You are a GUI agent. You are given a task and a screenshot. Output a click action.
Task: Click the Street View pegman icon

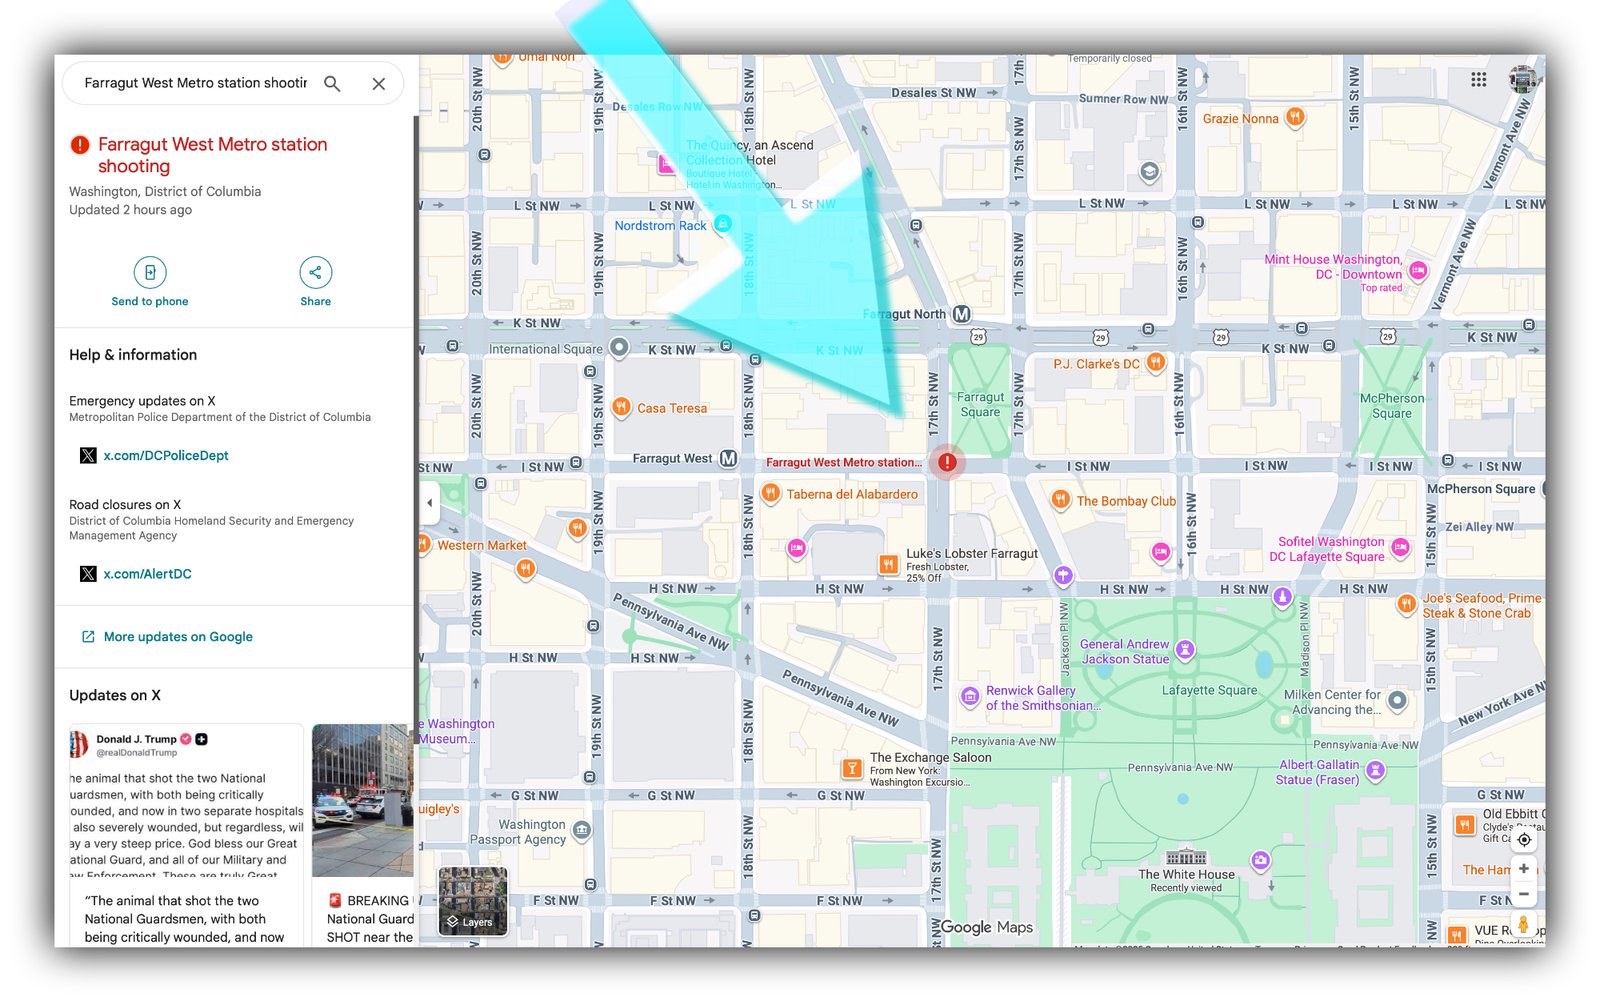(x=1523, y=924)
